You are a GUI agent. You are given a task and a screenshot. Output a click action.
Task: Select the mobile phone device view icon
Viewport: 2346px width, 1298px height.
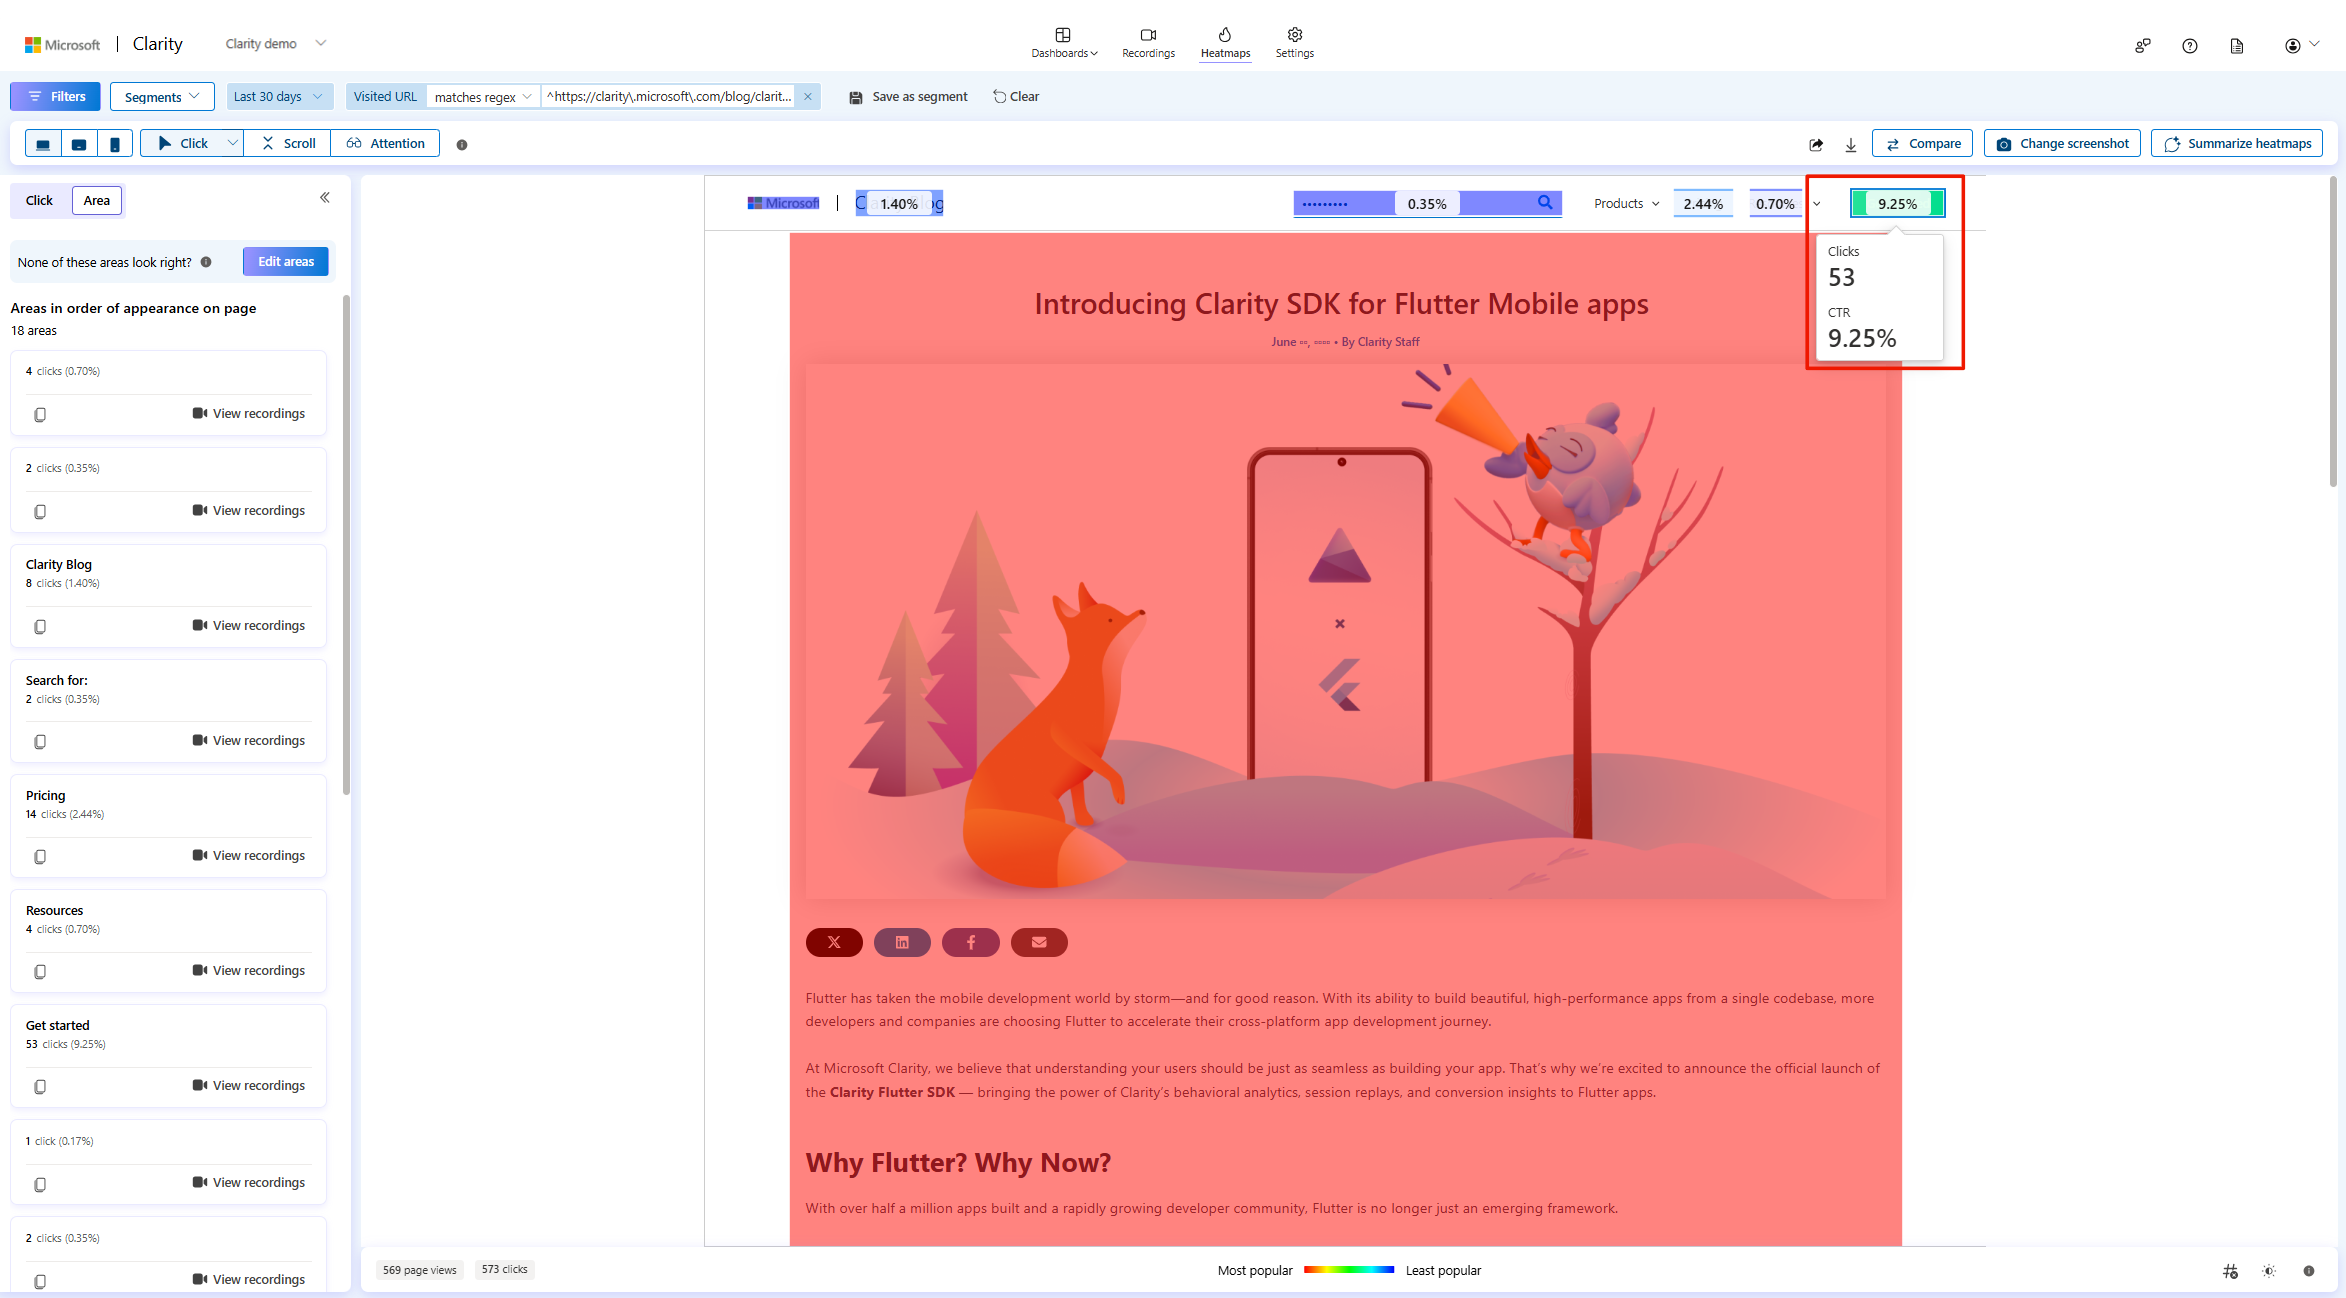click(115, 144)
